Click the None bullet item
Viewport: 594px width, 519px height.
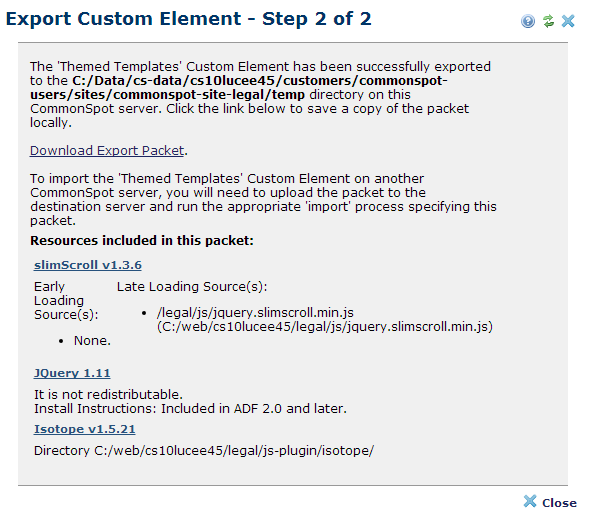point(92,341)
